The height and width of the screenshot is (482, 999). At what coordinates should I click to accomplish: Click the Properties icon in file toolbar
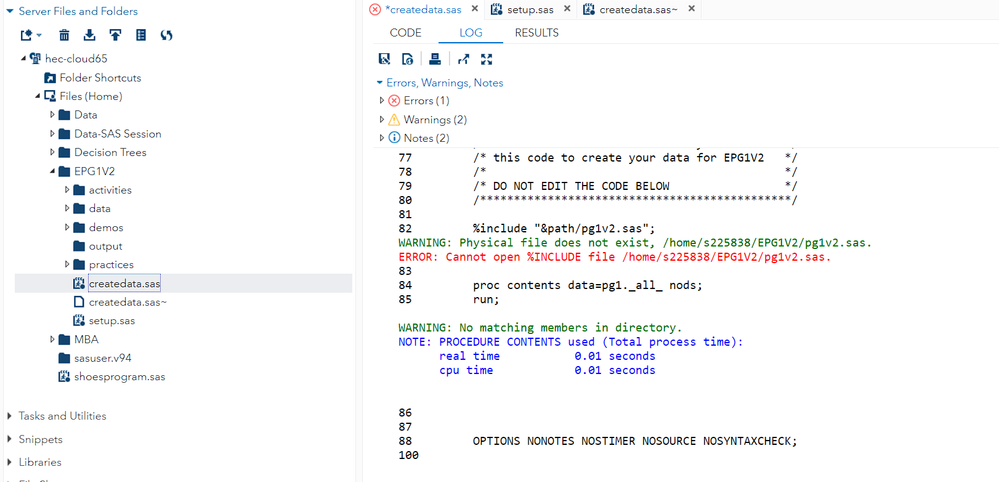coord(141,35)
